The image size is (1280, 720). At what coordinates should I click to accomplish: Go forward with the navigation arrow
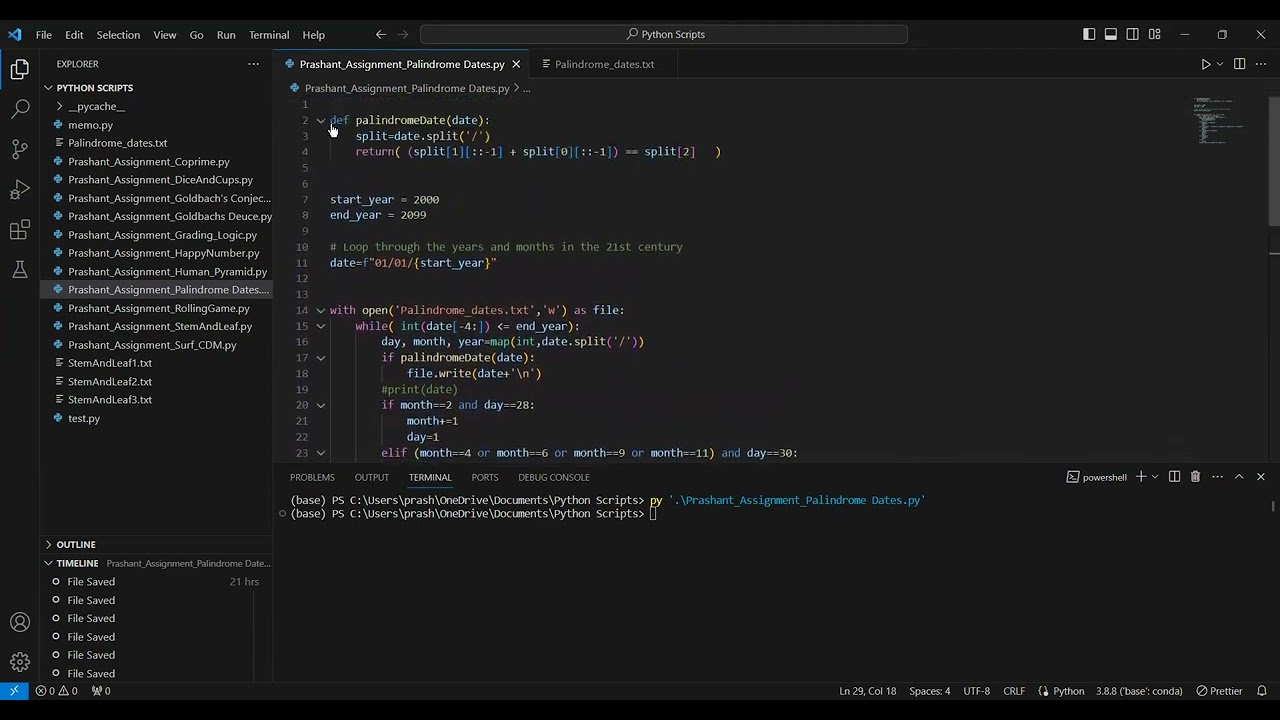pos(403,34)
